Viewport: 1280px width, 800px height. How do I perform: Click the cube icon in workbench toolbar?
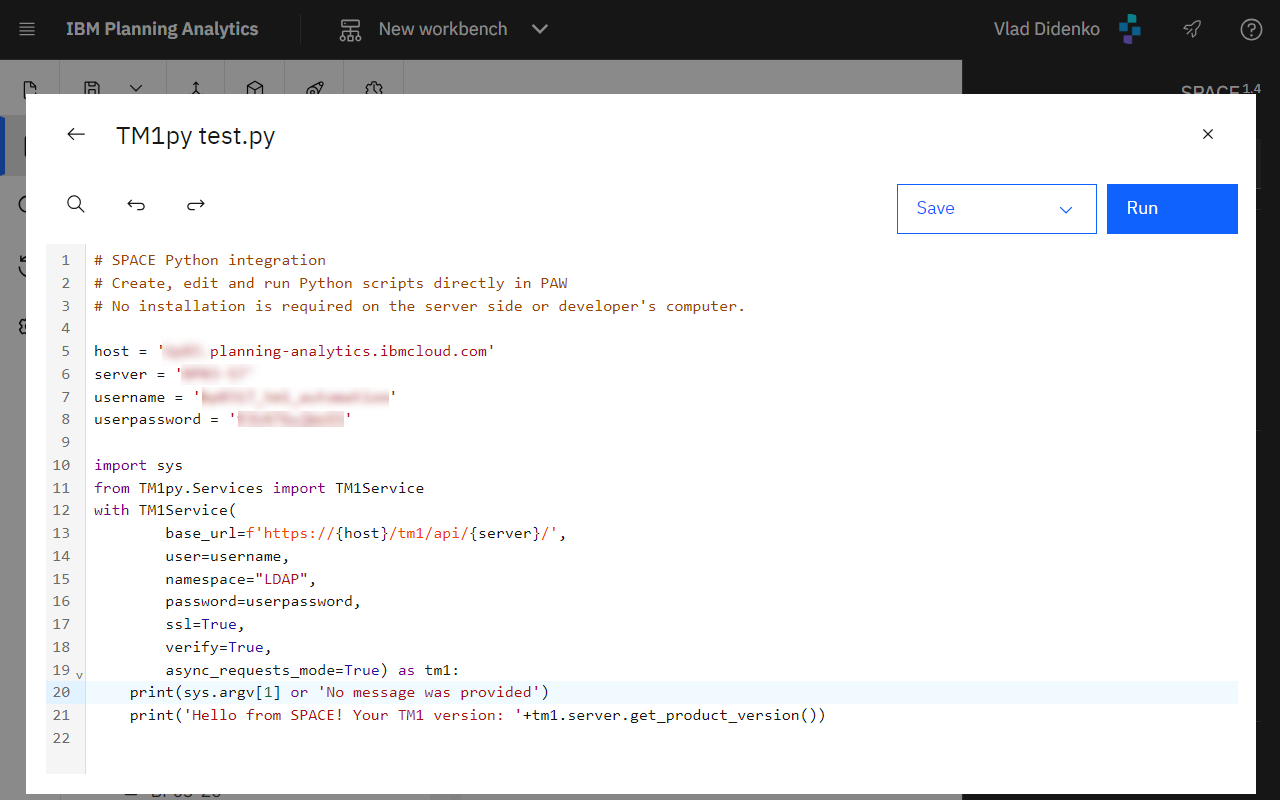point(255,89)
